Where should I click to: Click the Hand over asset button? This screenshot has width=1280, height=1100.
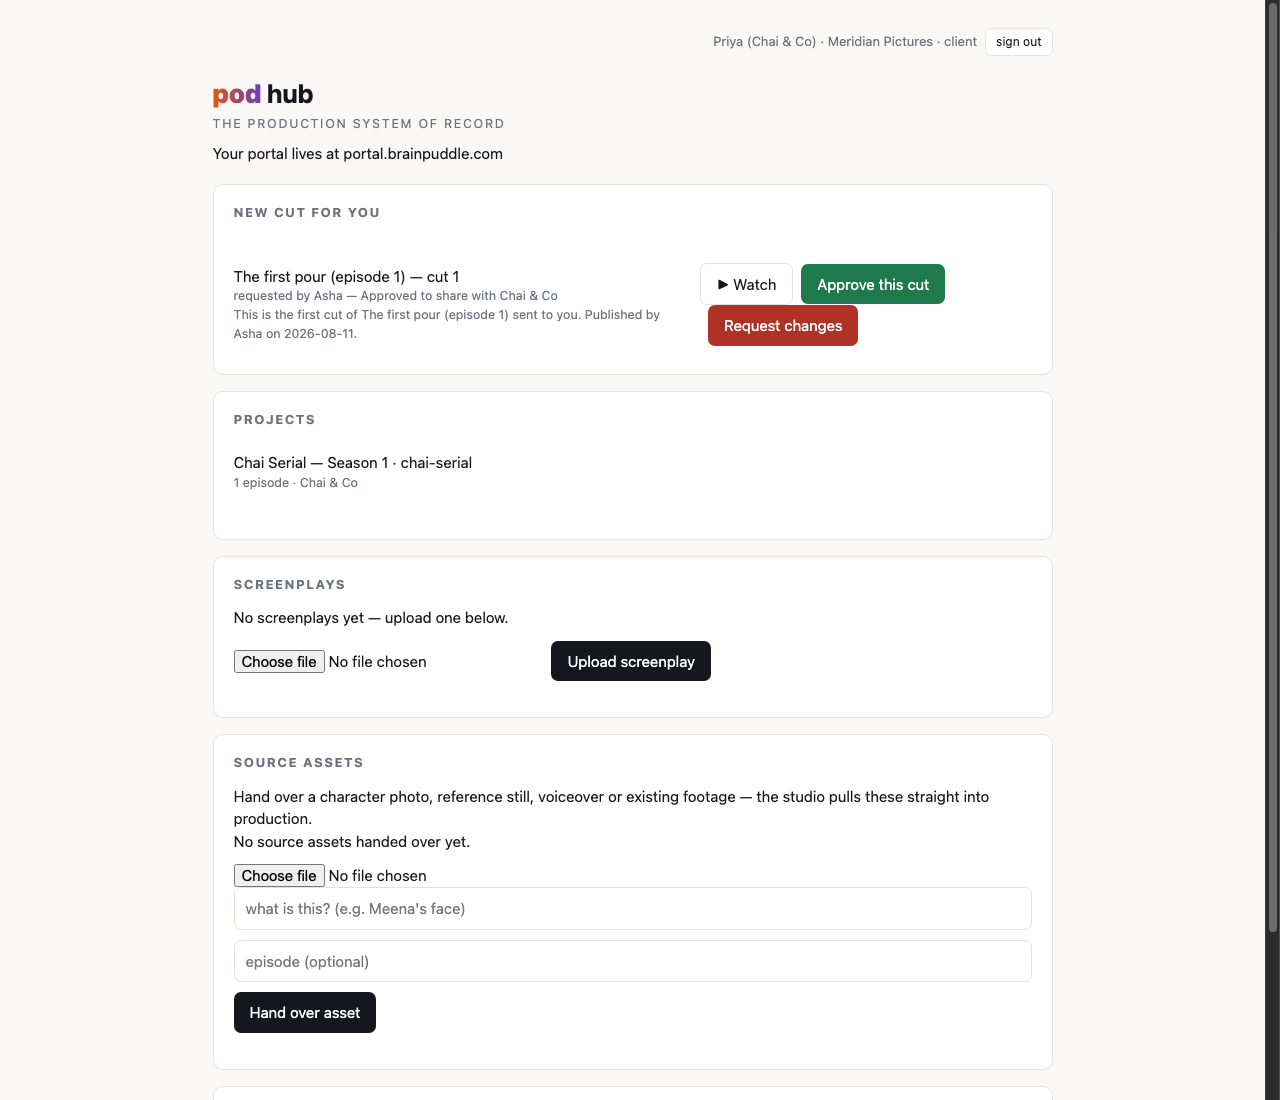click(x=305, y=1013)
